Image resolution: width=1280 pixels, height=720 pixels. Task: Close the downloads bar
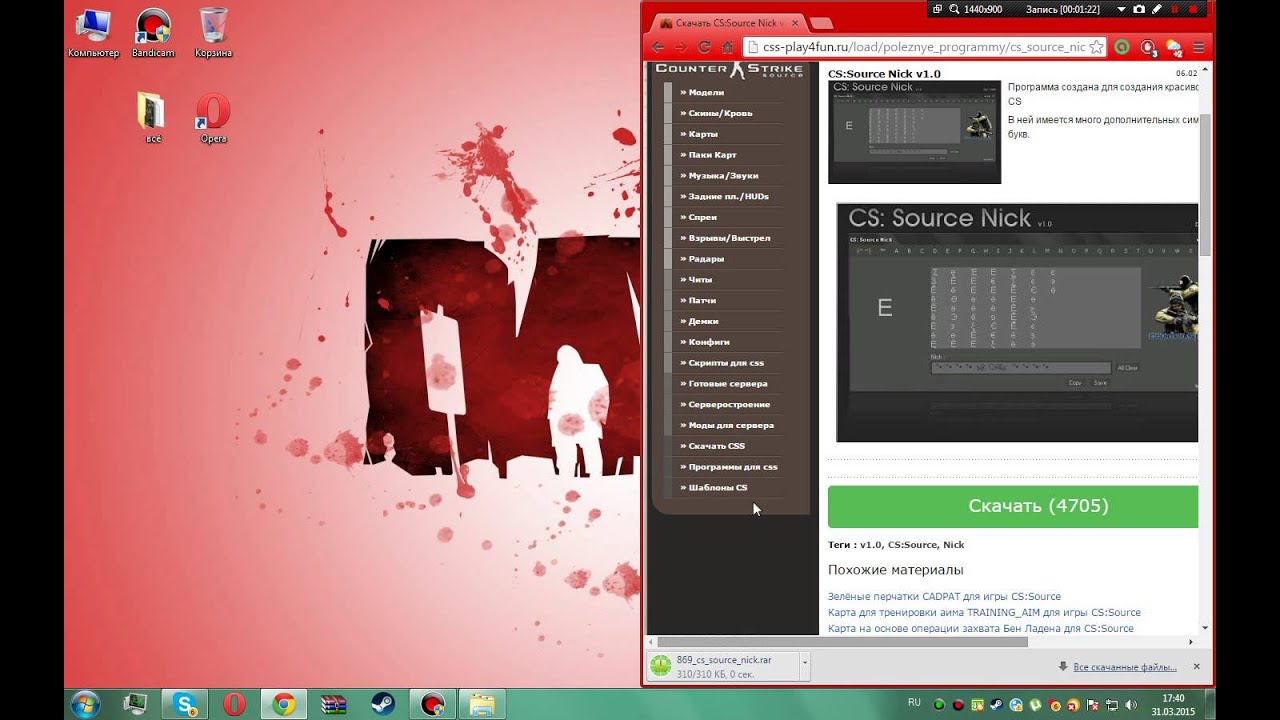(1196, 666)
